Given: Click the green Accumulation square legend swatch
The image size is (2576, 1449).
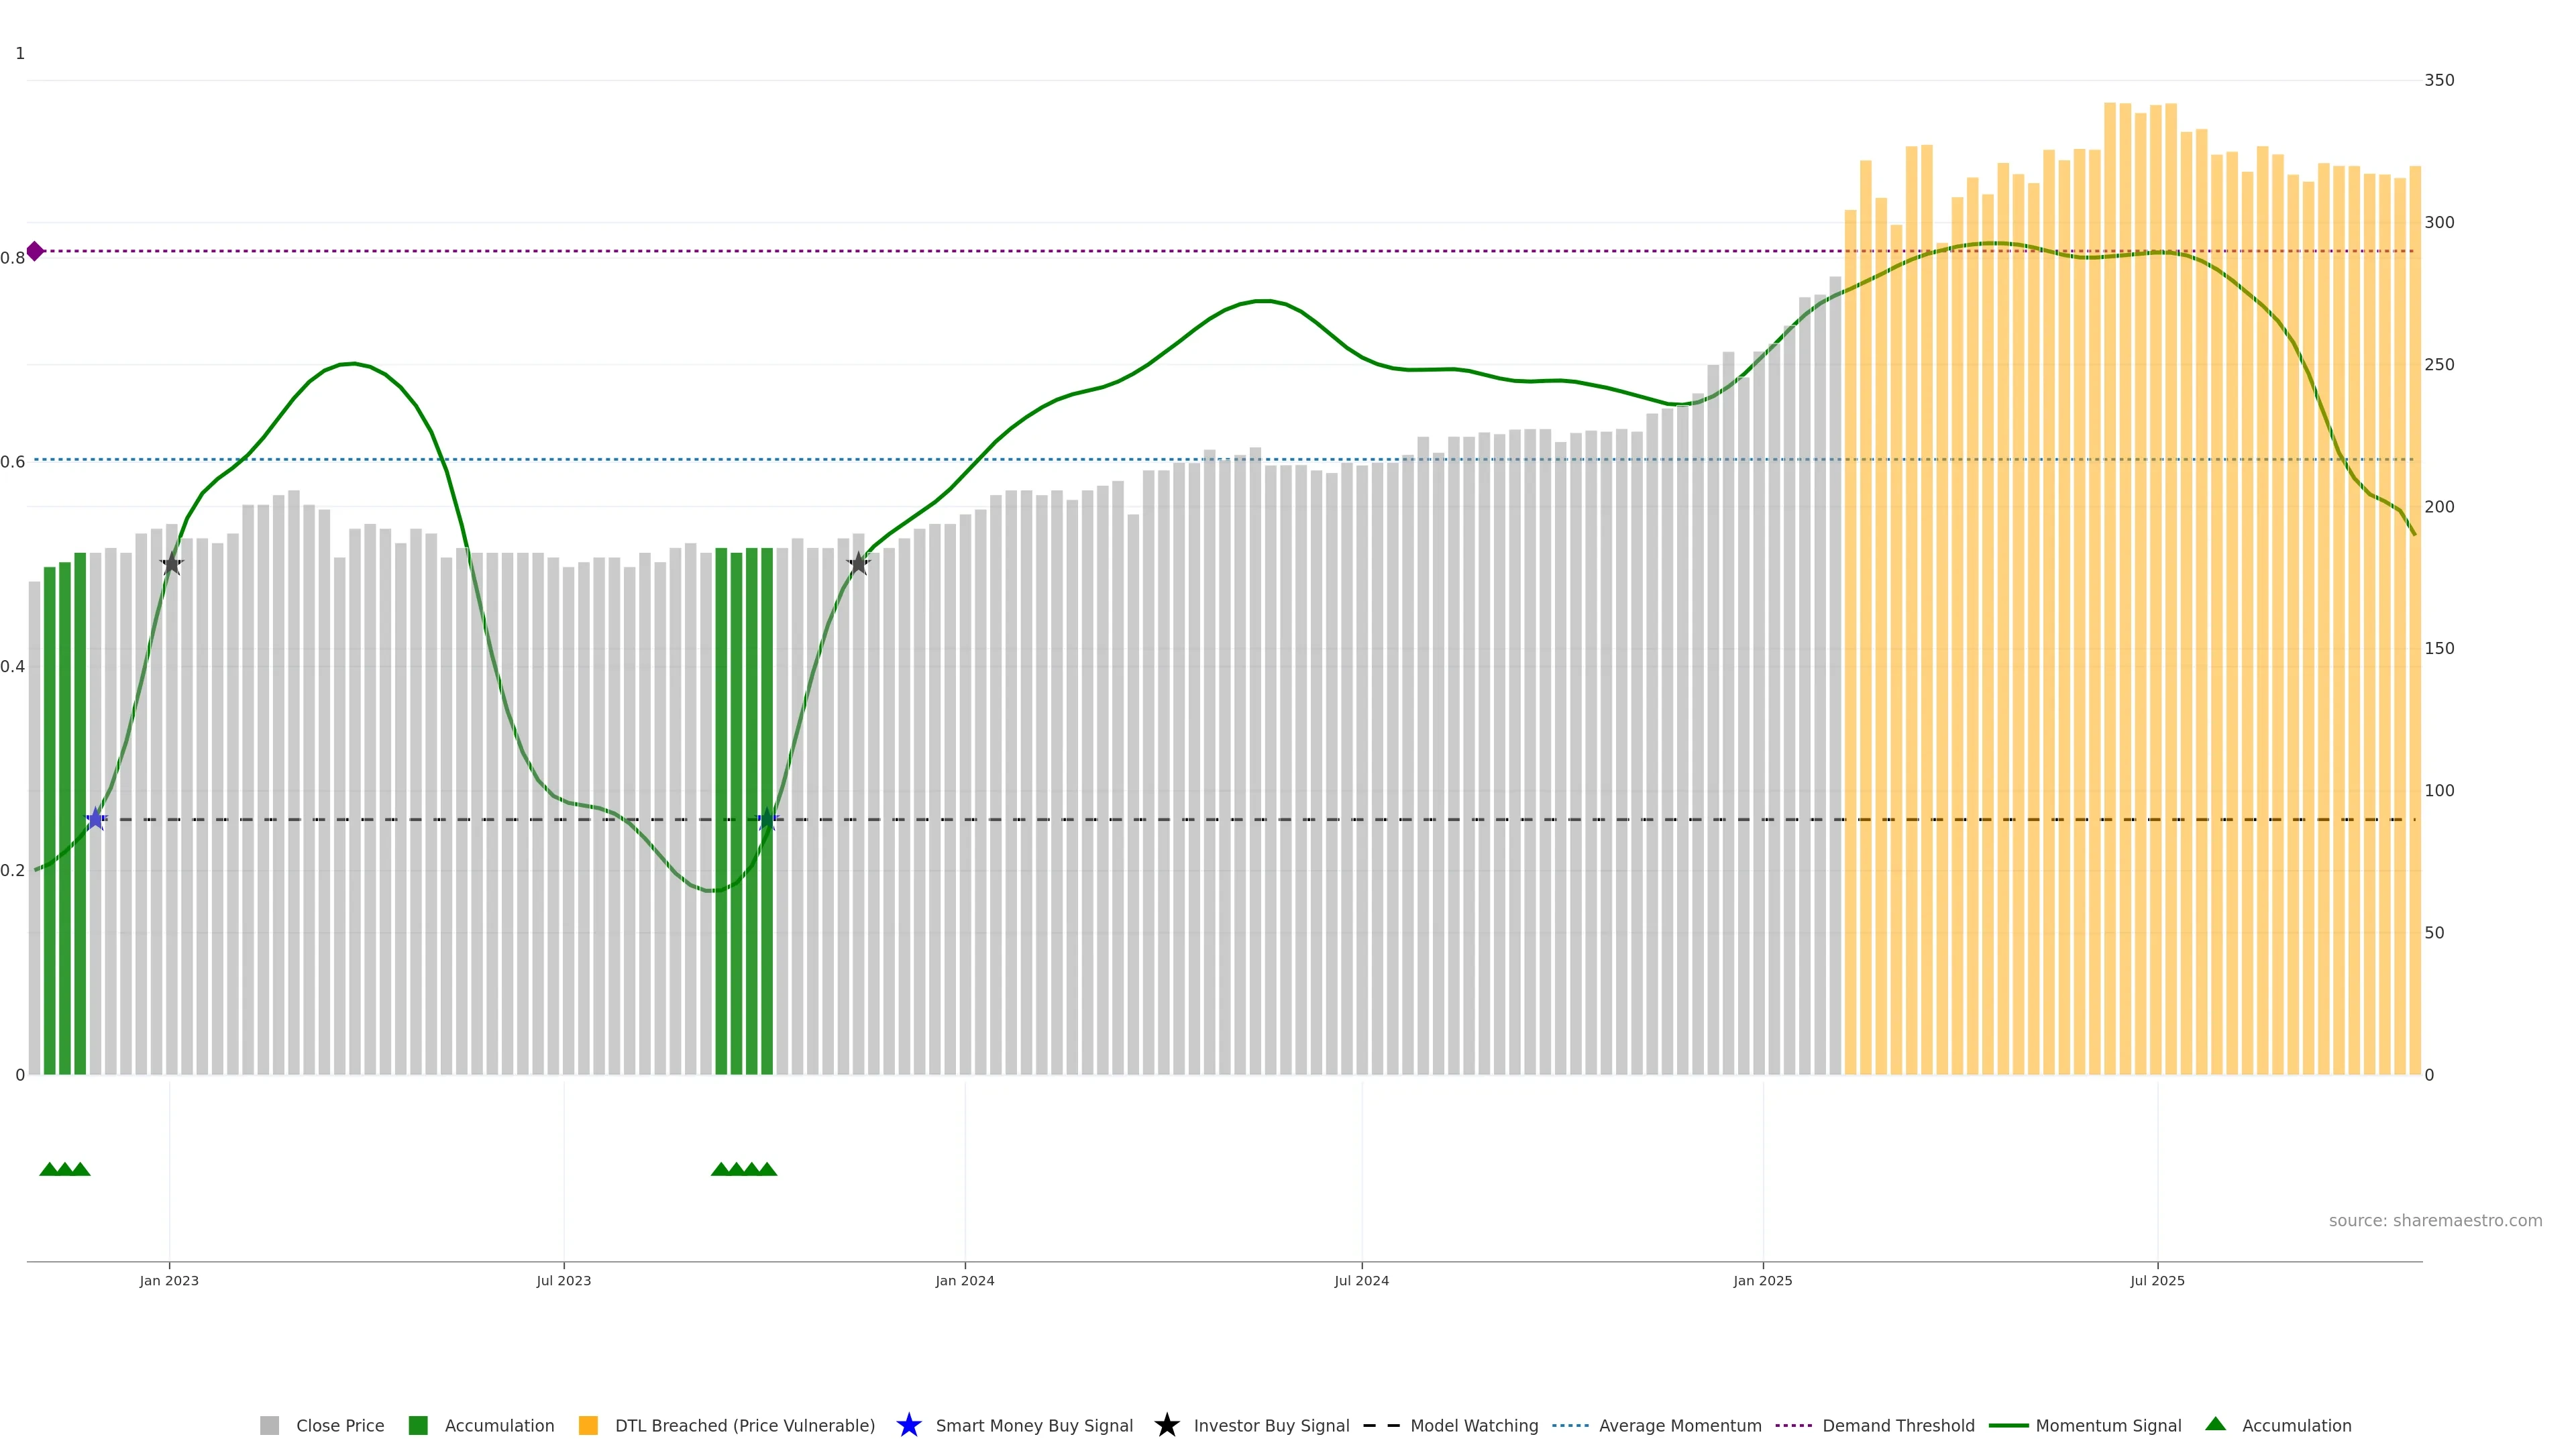Looking at the screenshot, I should click(x=418, y=1425).
